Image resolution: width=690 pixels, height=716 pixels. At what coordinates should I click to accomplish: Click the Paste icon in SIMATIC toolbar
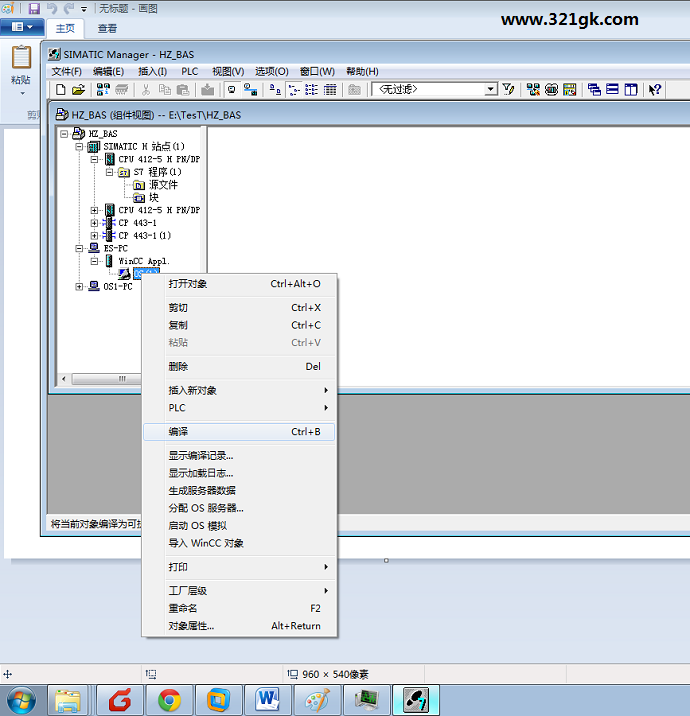coord(183,90)
